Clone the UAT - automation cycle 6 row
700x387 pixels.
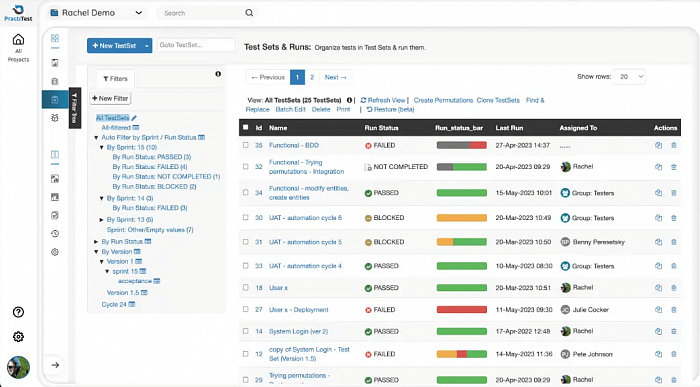[x=658, y=218]
